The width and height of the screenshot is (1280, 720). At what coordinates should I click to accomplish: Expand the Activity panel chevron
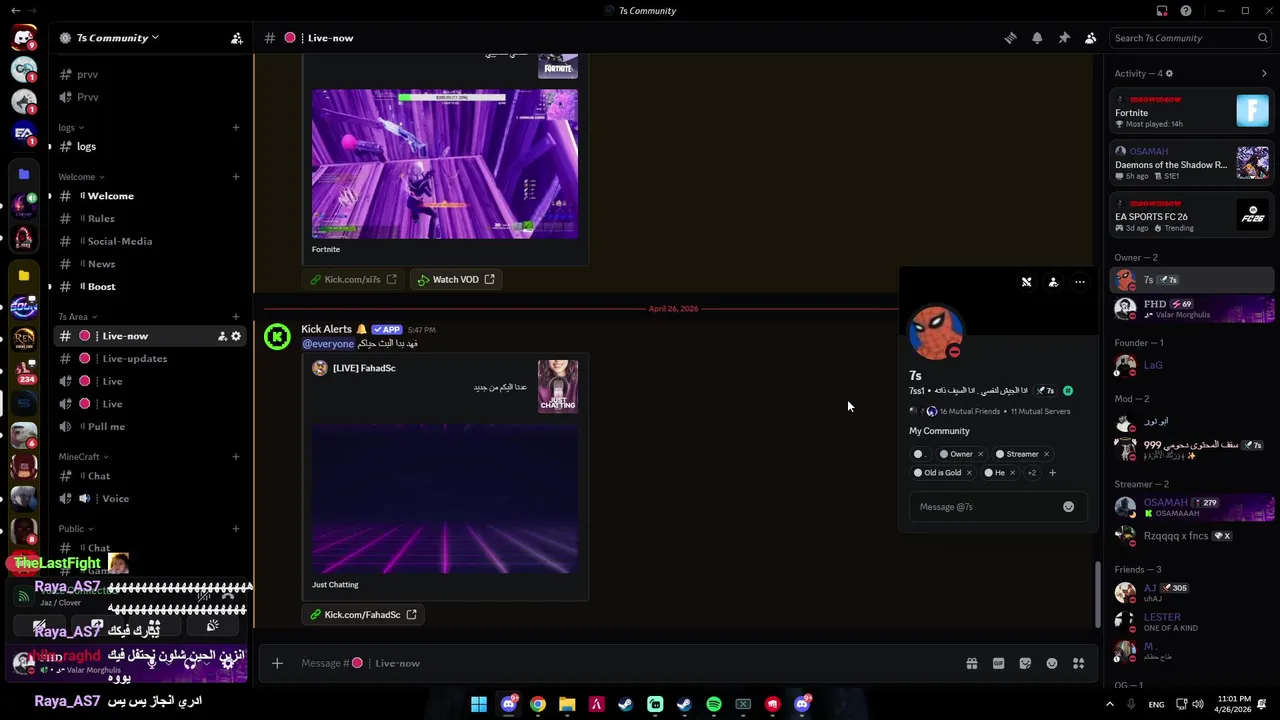click(1264, 73)
